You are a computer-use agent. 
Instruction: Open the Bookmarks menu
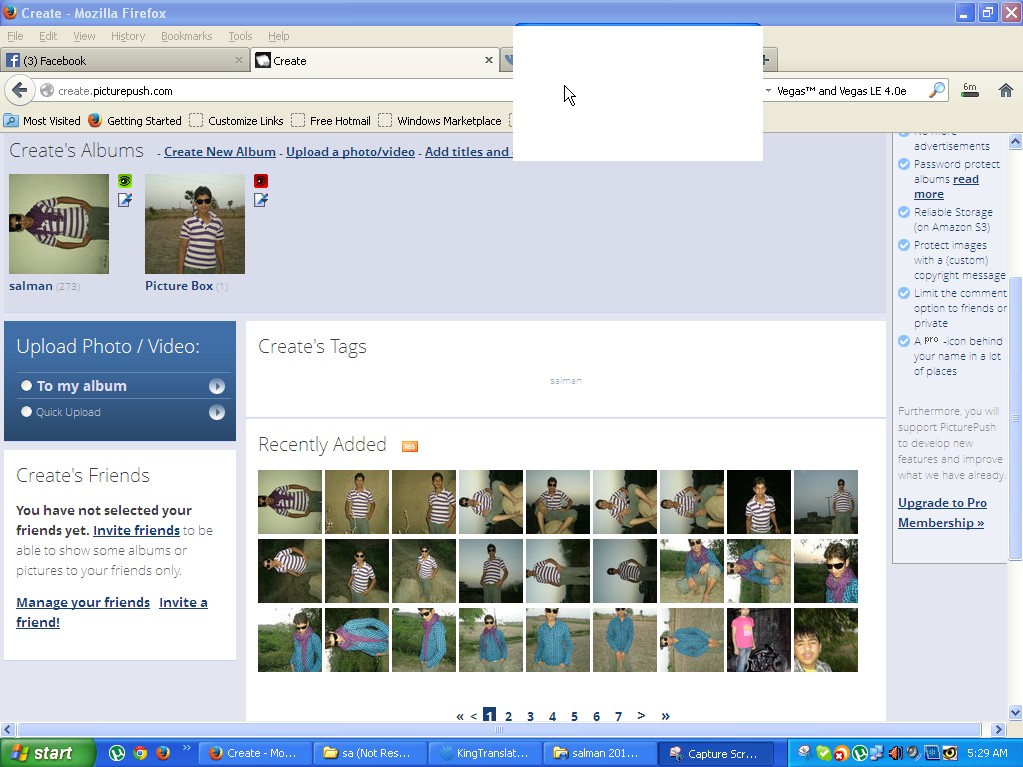(187, 36)
